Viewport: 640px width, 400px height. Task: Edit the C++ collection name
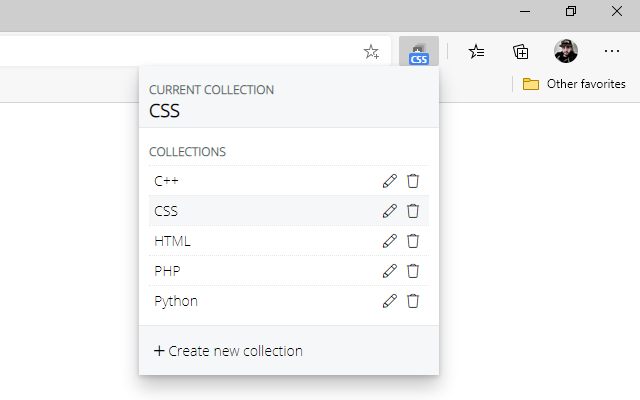(x=390, y=181)
